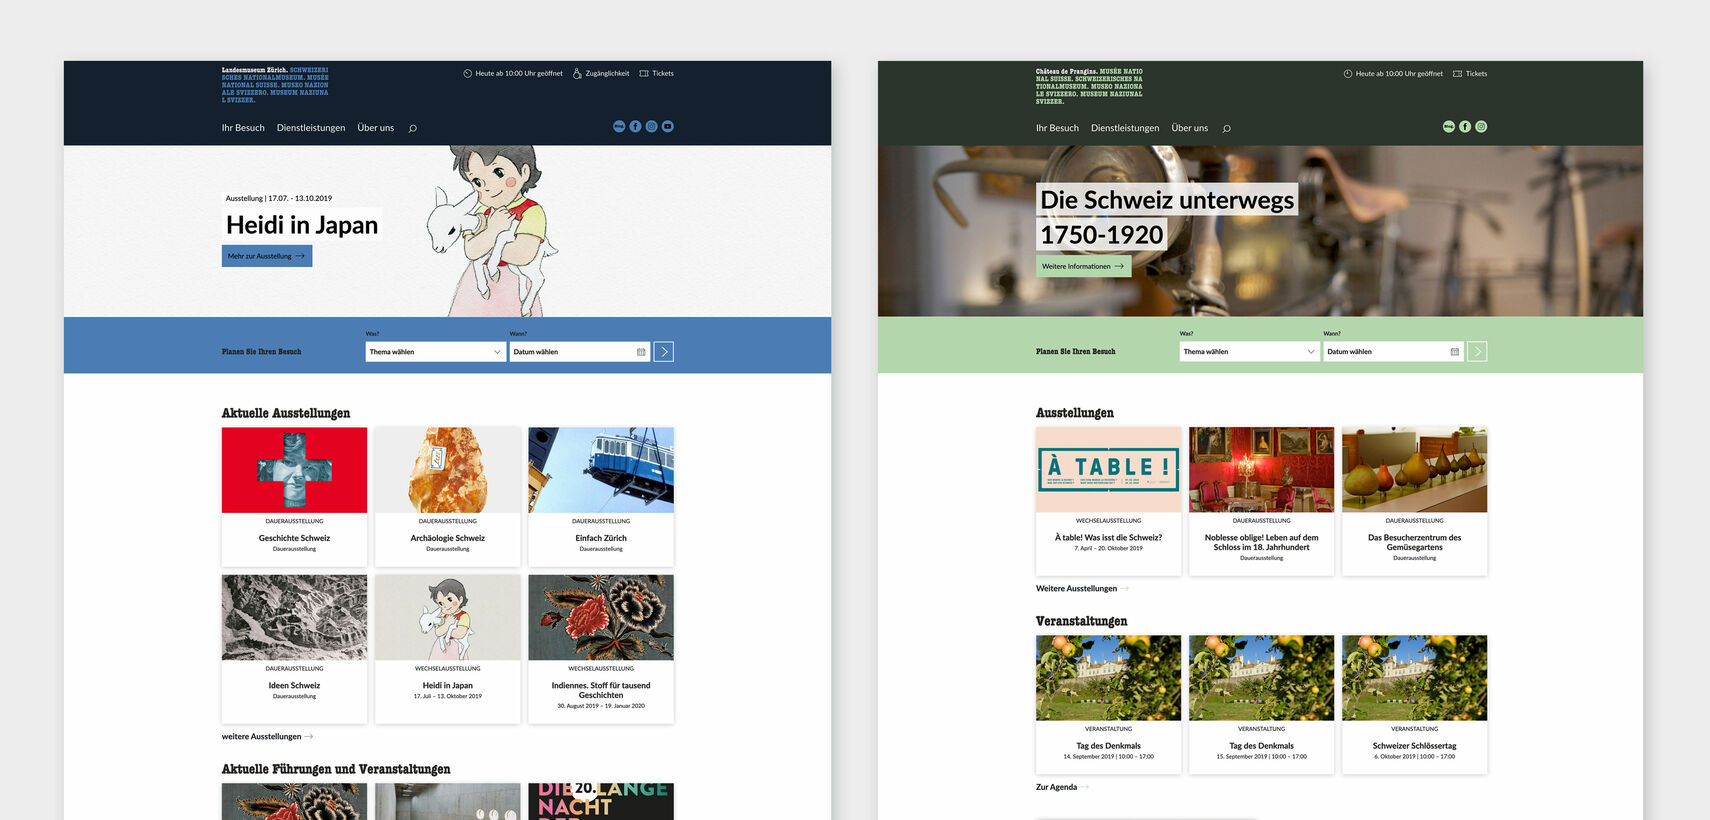The width and height of the screenshot is (1710, 820).
Task: Open the Instagram icon on the Landesmuseum Zürich page
Action: (651, 127)
